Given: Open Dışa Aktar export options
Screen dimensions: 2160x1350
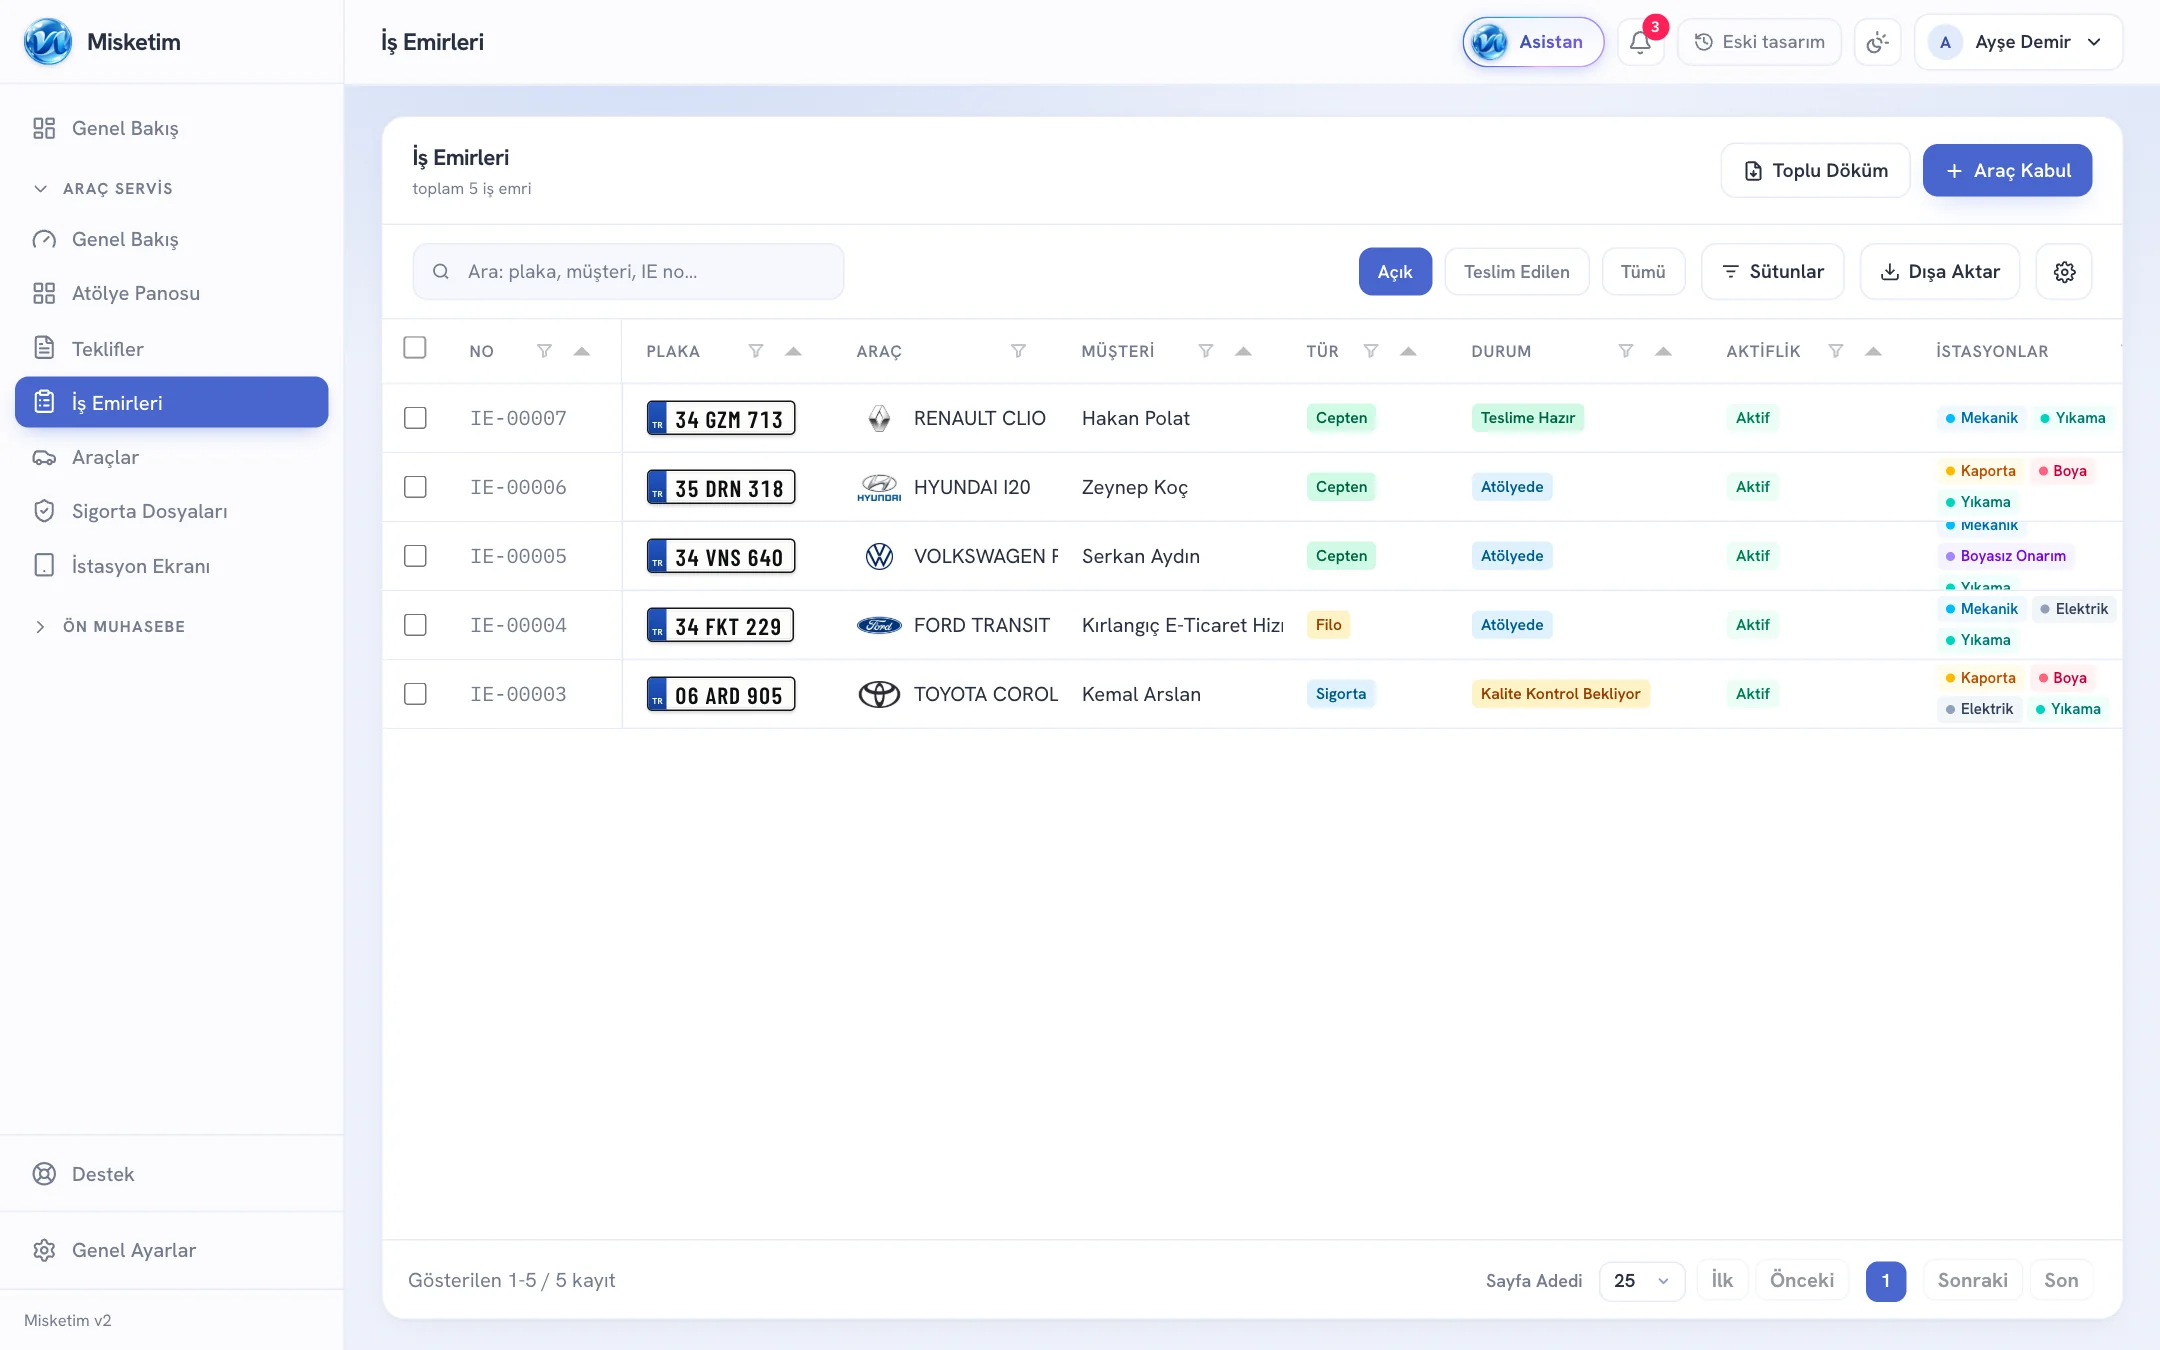Looking at the screenshot, I should tap(1939, 272).
